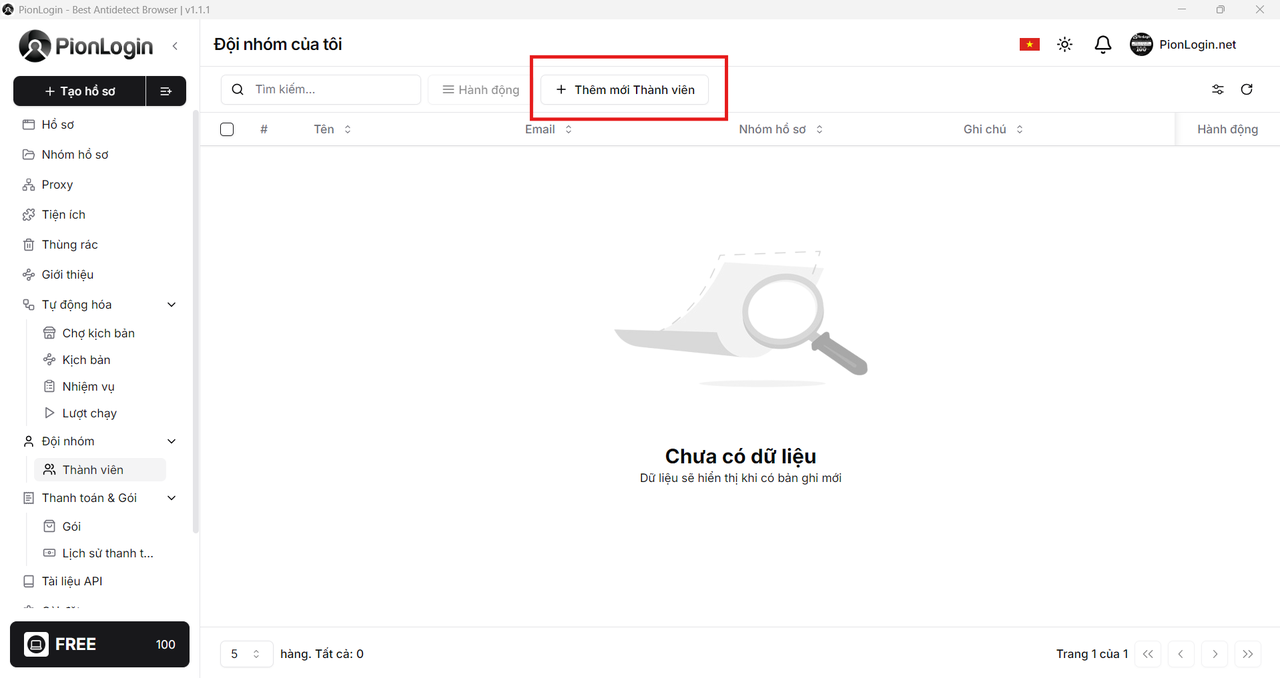Click the Vietnamese flag language icon
This screenshot has width=1280, height=678.
[1029, 45]
